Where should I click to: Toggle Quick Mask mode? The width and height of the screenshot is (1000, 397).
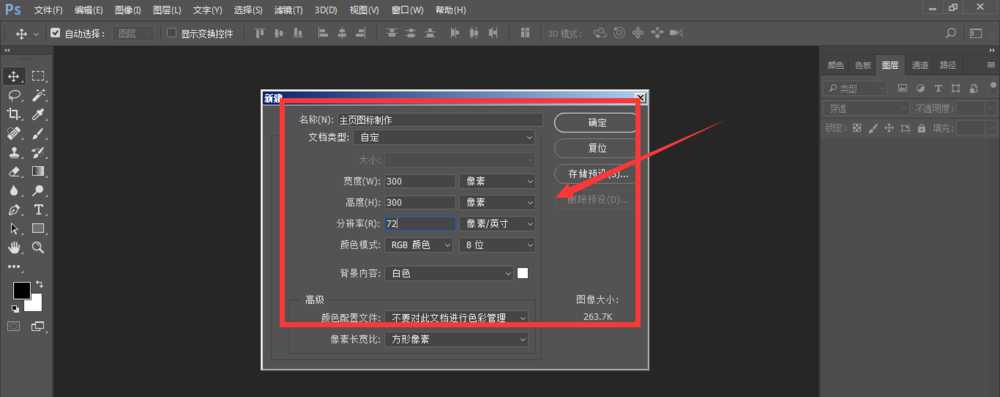[13, 326]
